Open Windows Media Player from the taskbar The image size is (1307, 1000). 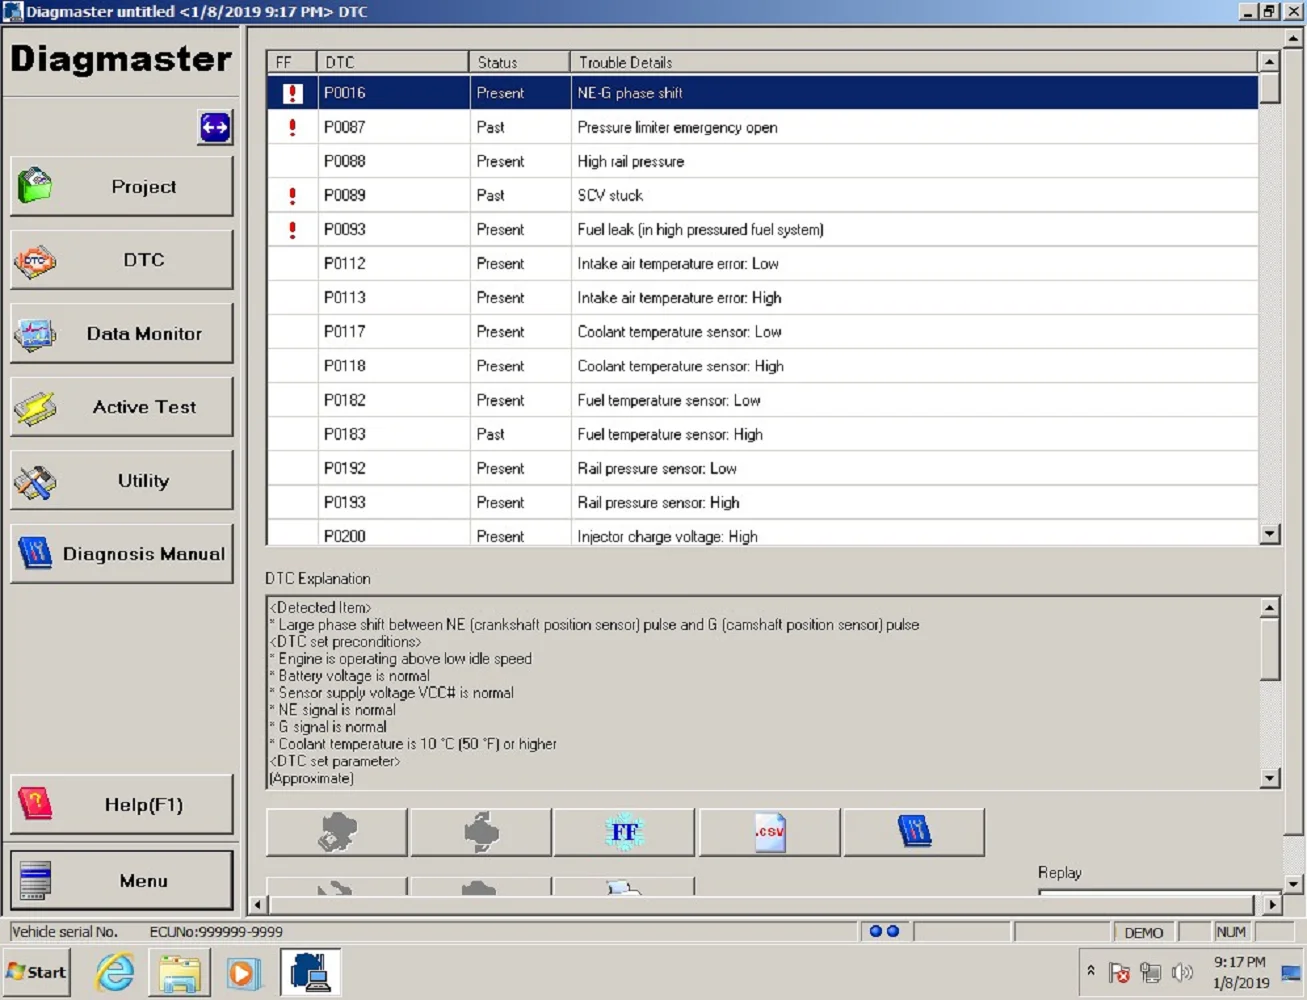coord(244,973)
